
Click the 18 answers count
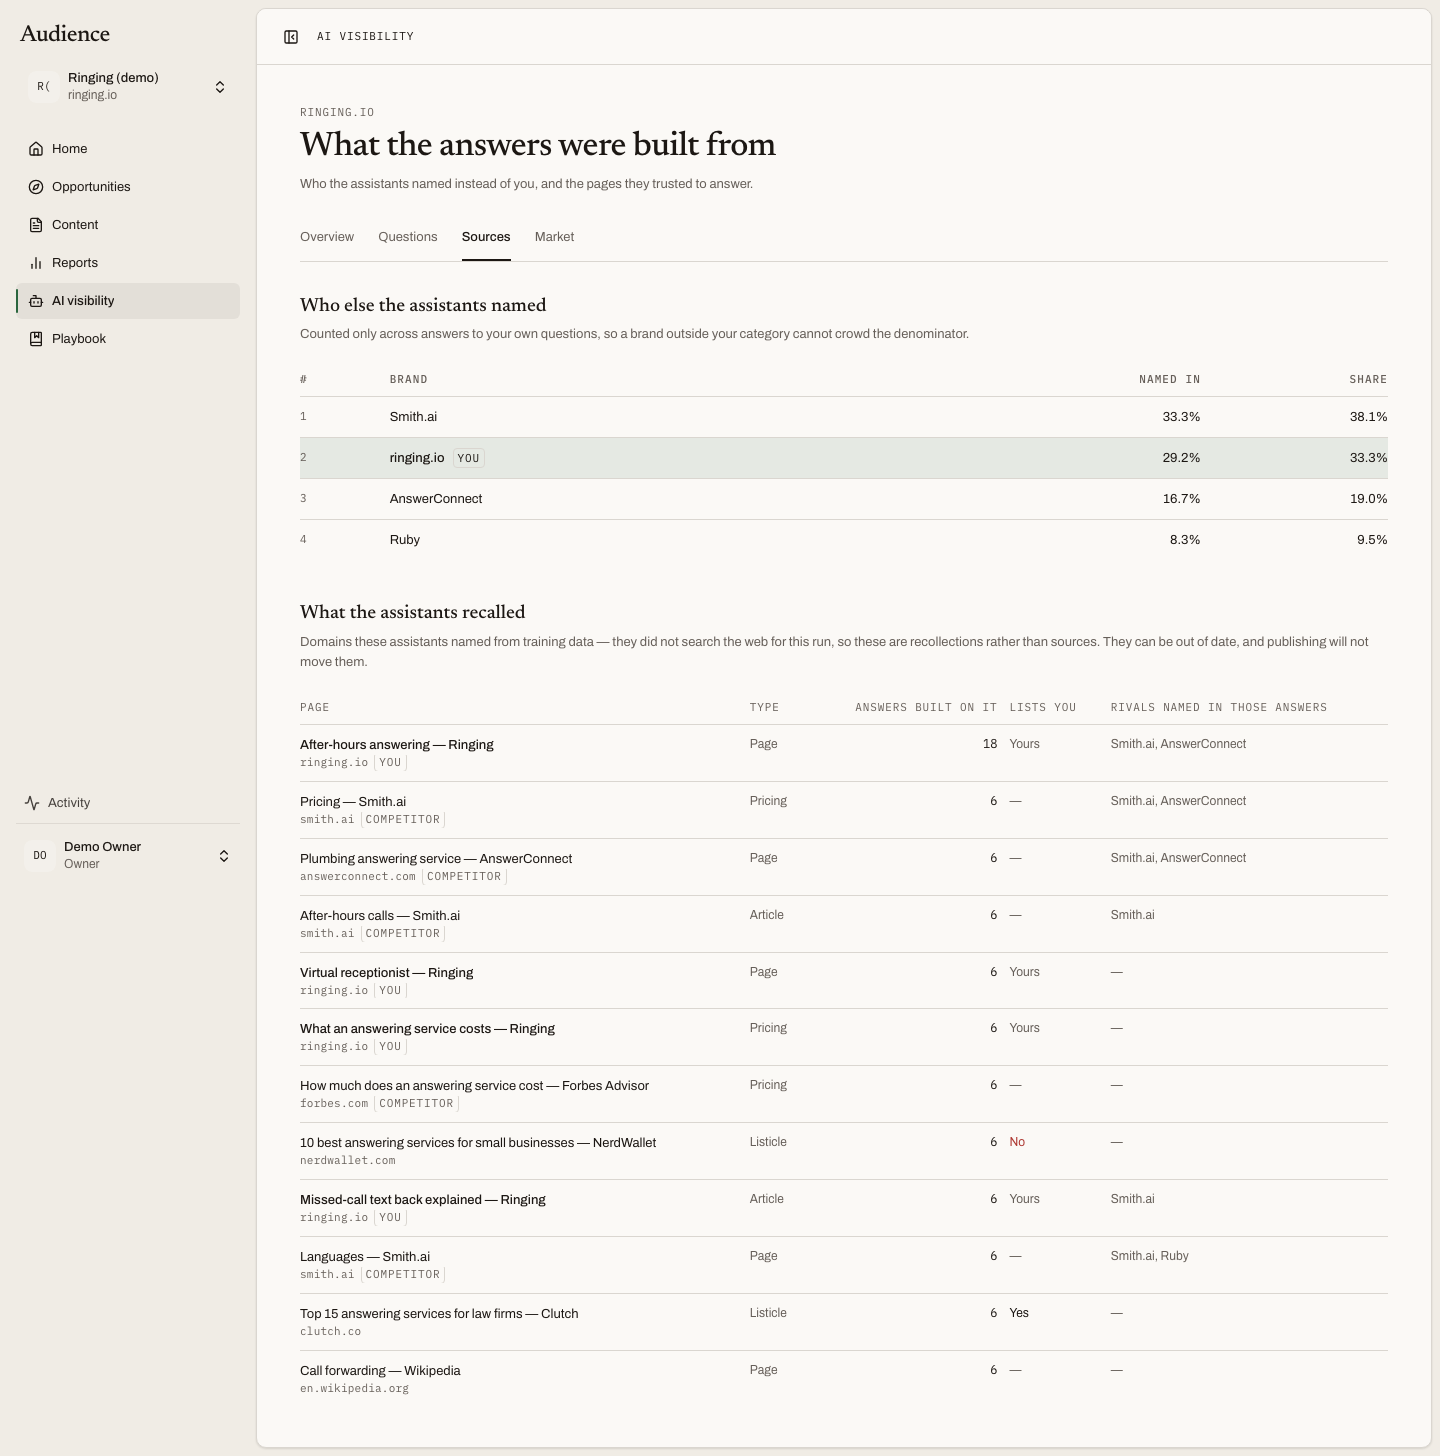tap(990, 744)
